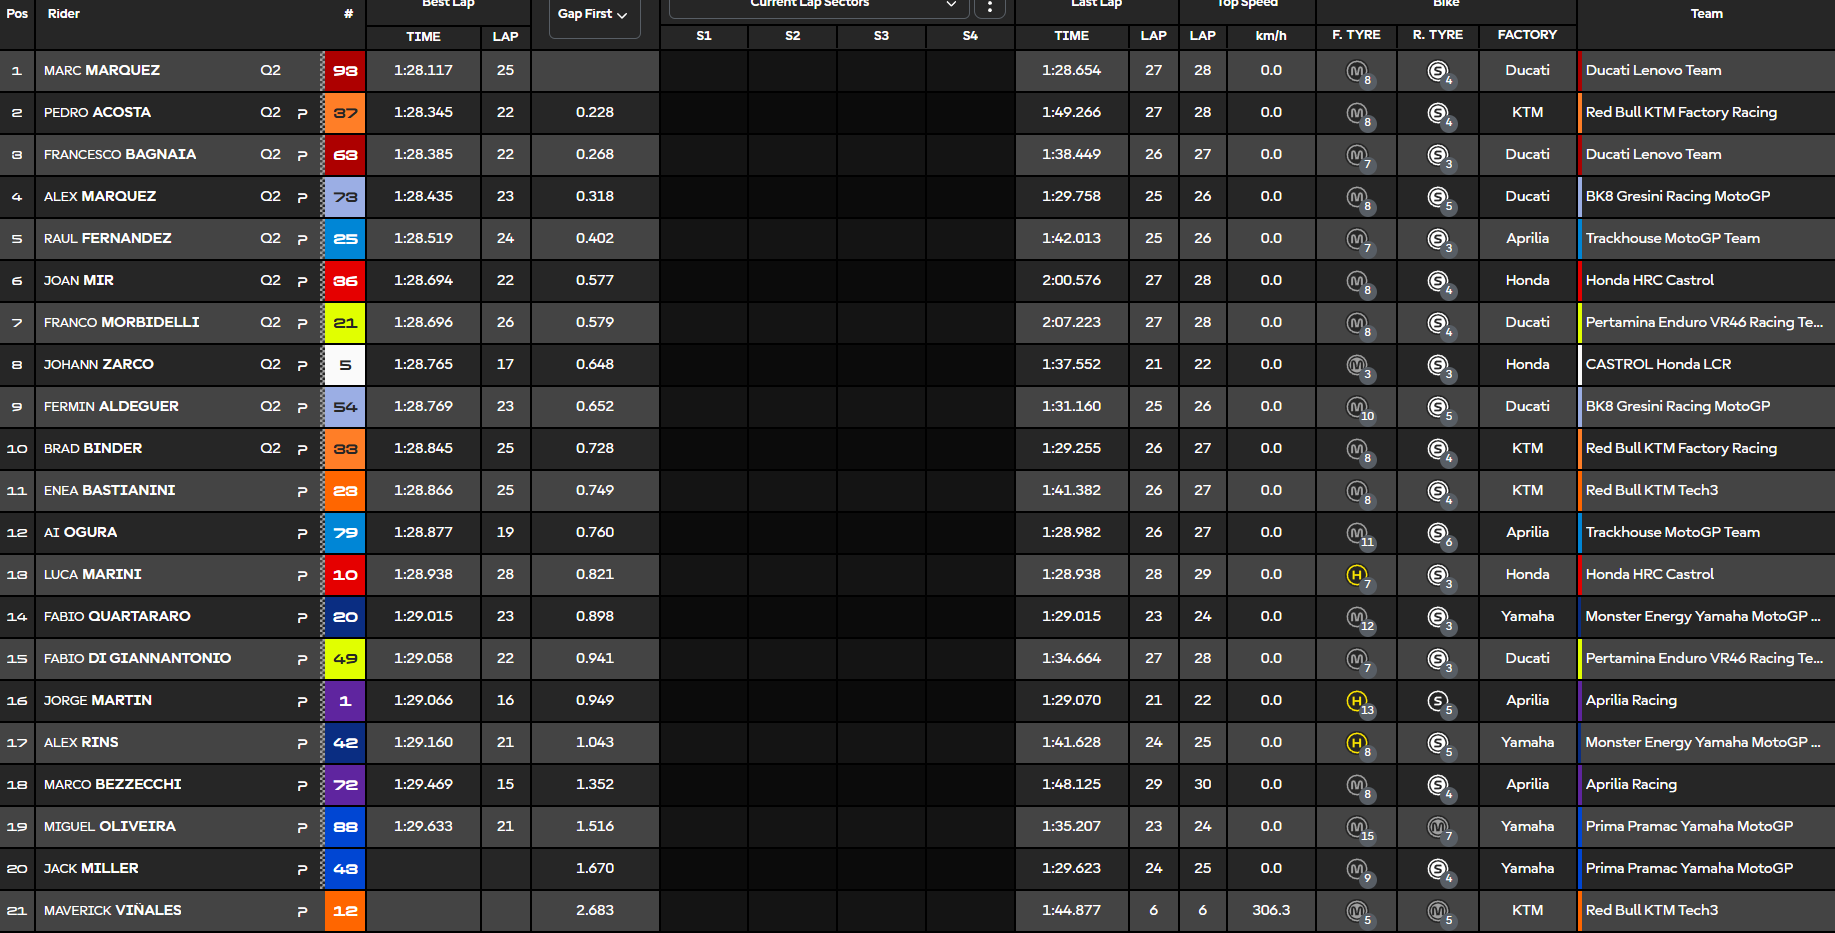Viewport: 1835px width, 933px height.
Task: Click Marc Marquez front medium tyre icon
Action: (1357, 71)
